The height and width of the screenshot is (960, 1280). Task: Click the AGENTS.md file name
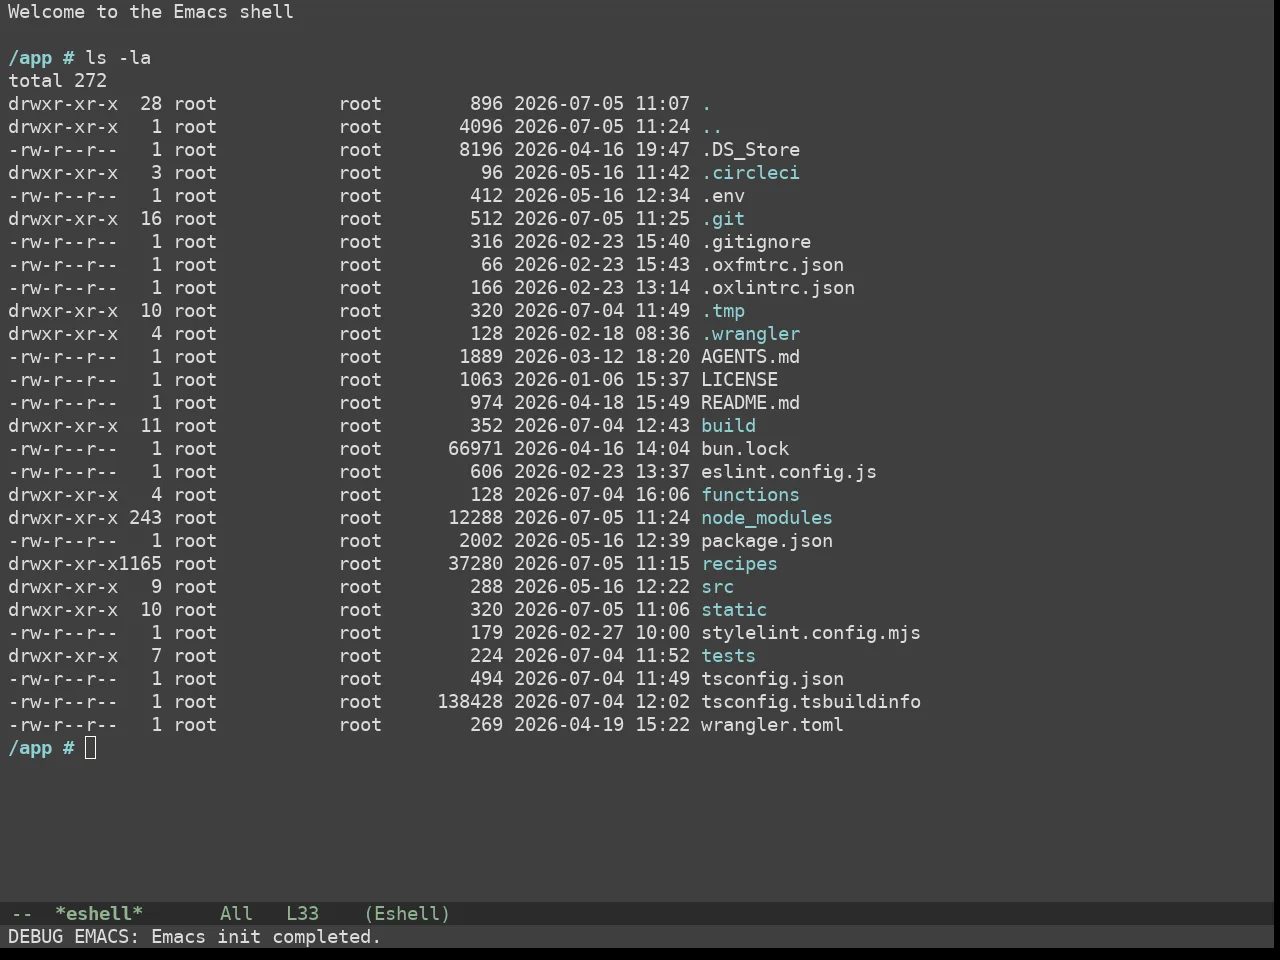[750, 357]
